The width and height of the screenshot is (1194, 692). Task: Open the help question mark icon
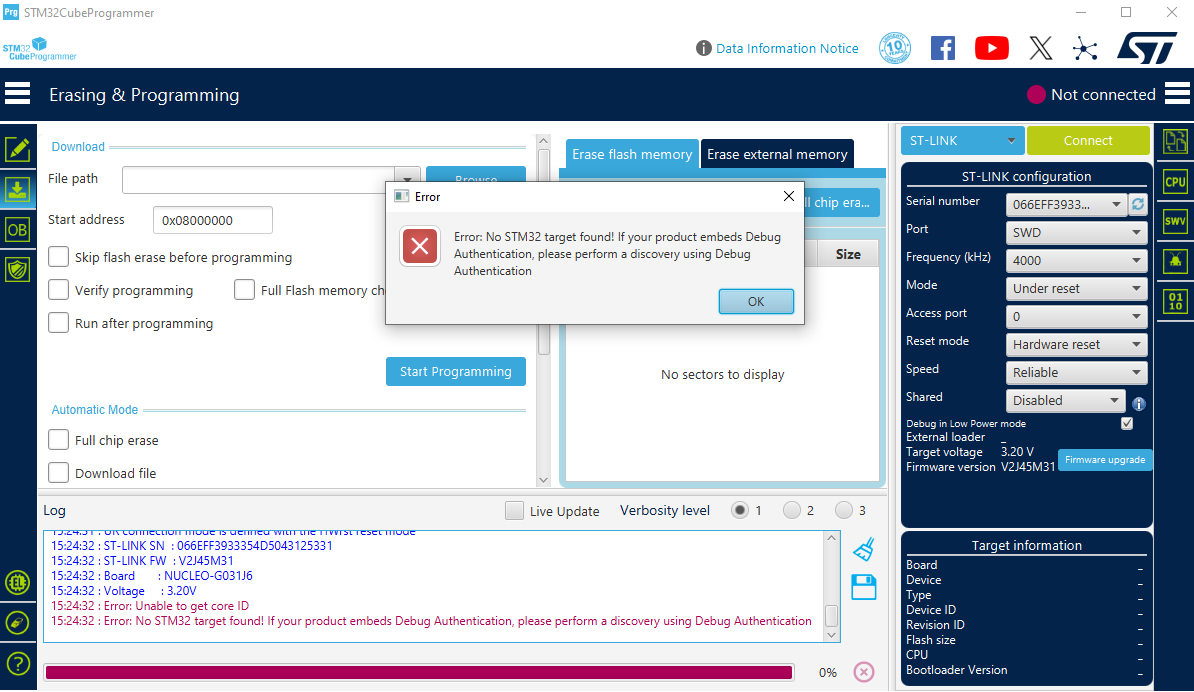click(x=18, y=663)
